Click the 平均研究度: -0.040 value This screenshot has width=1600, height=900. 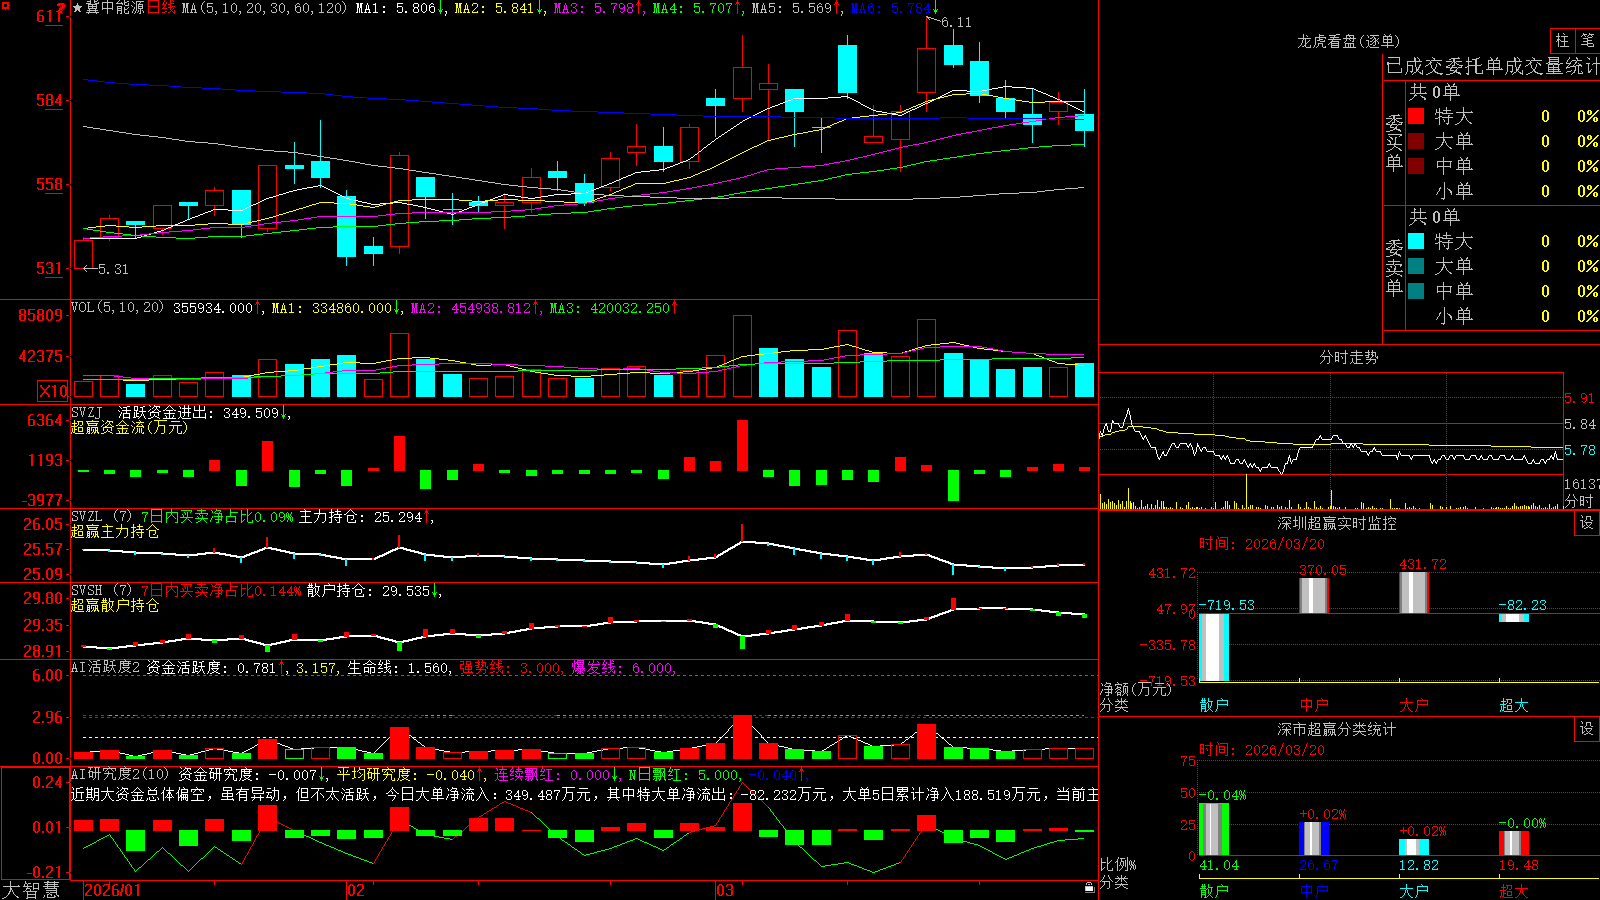(410, 775)
